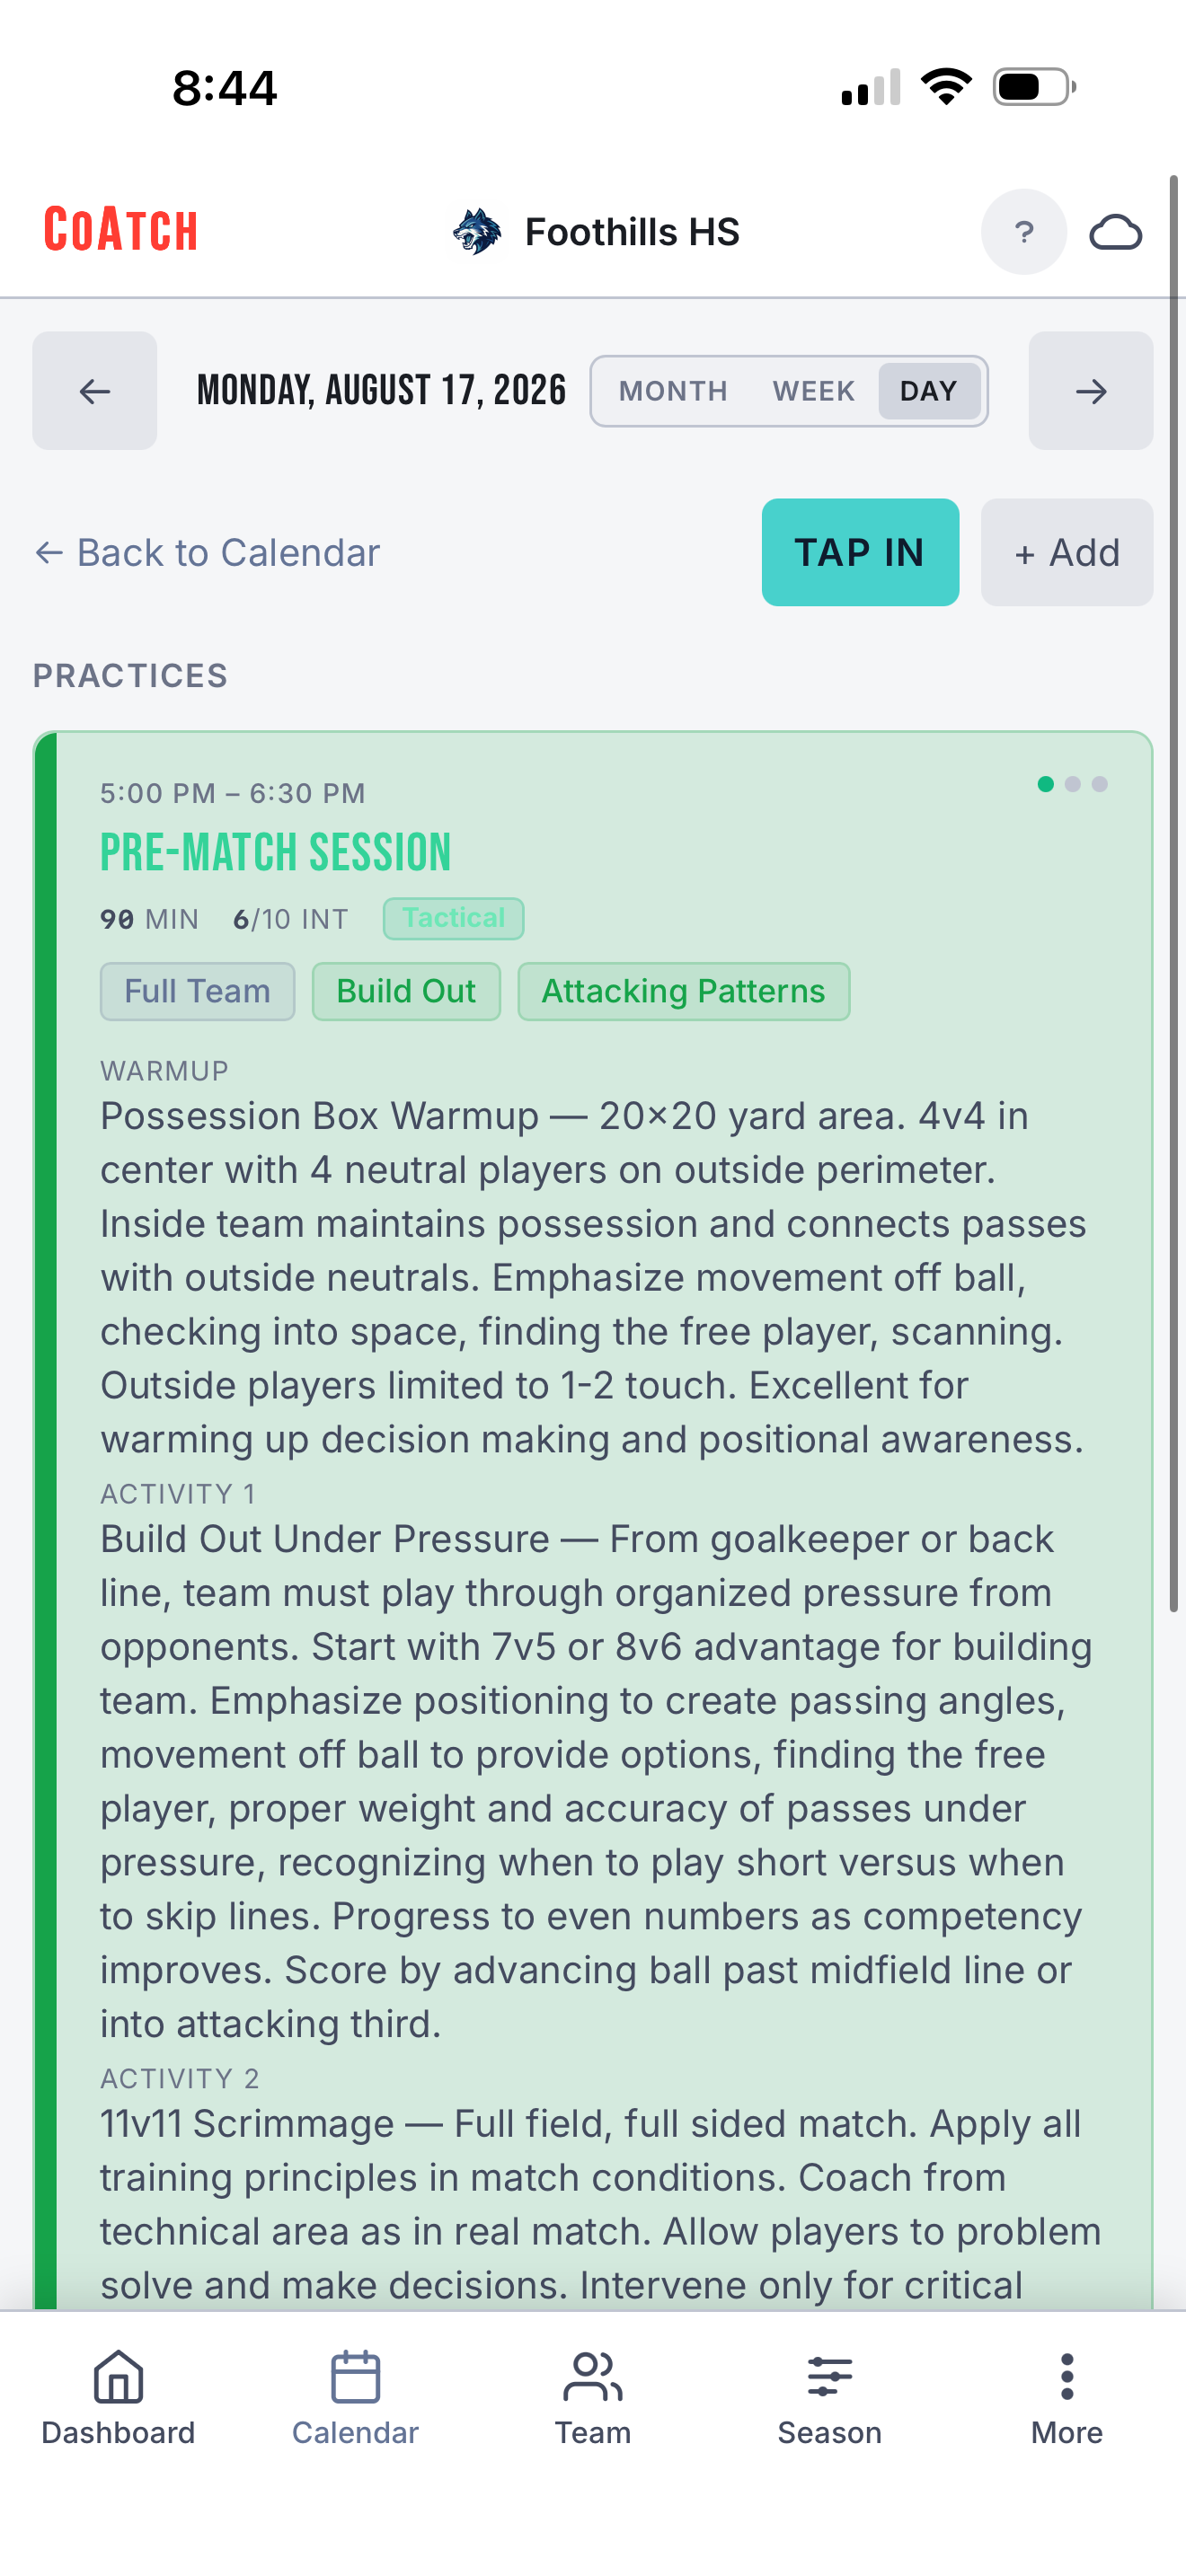
Task: Click the + Add button
Action: tap(1066, 552)
